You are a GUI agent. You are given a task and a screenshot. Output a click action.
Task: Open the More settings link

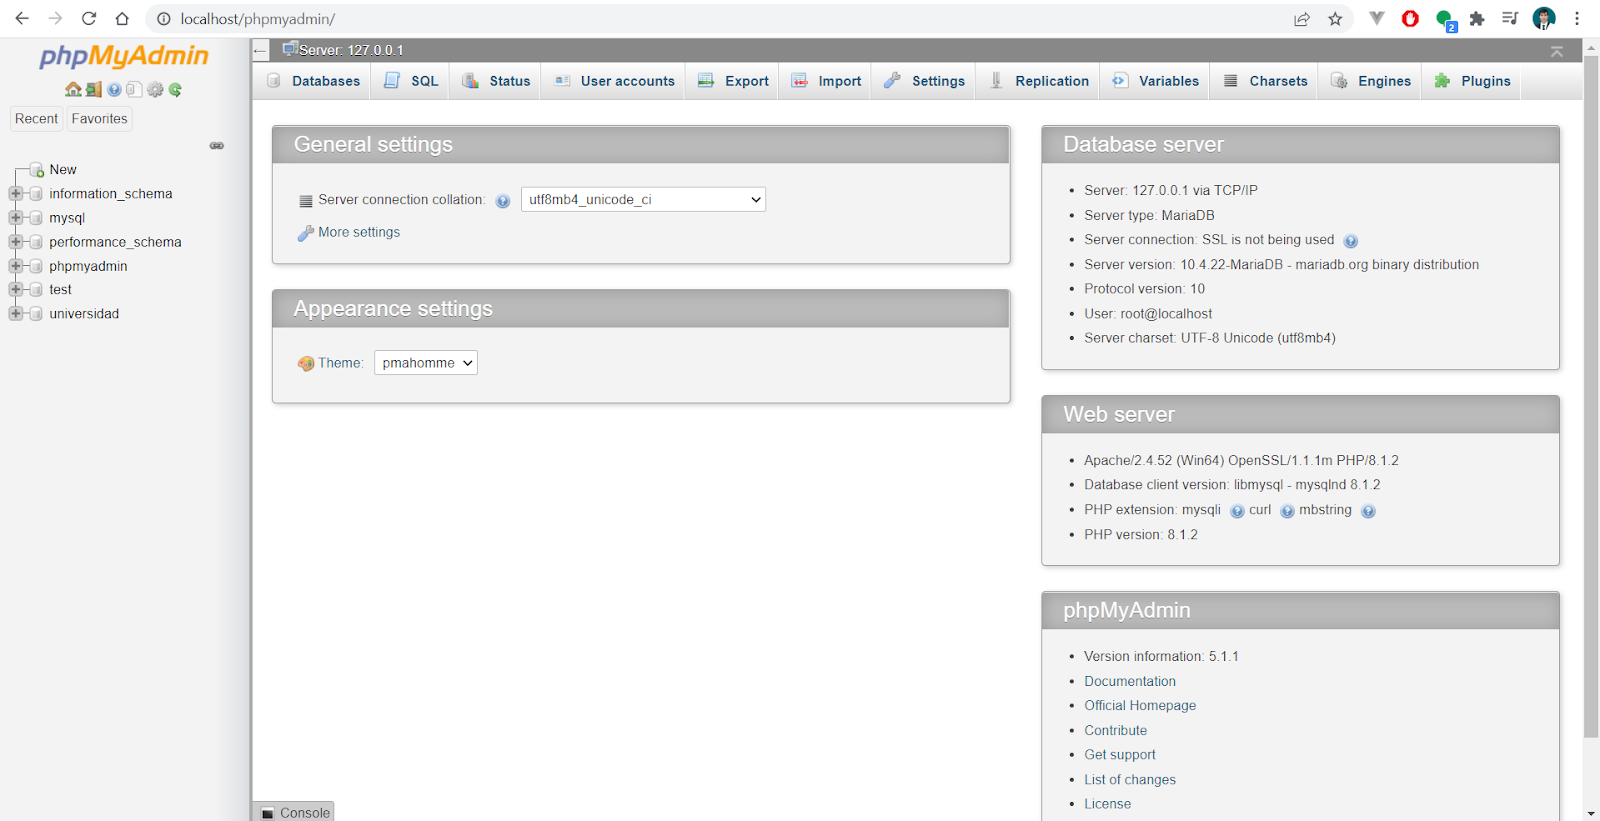(x=359, y=232)
